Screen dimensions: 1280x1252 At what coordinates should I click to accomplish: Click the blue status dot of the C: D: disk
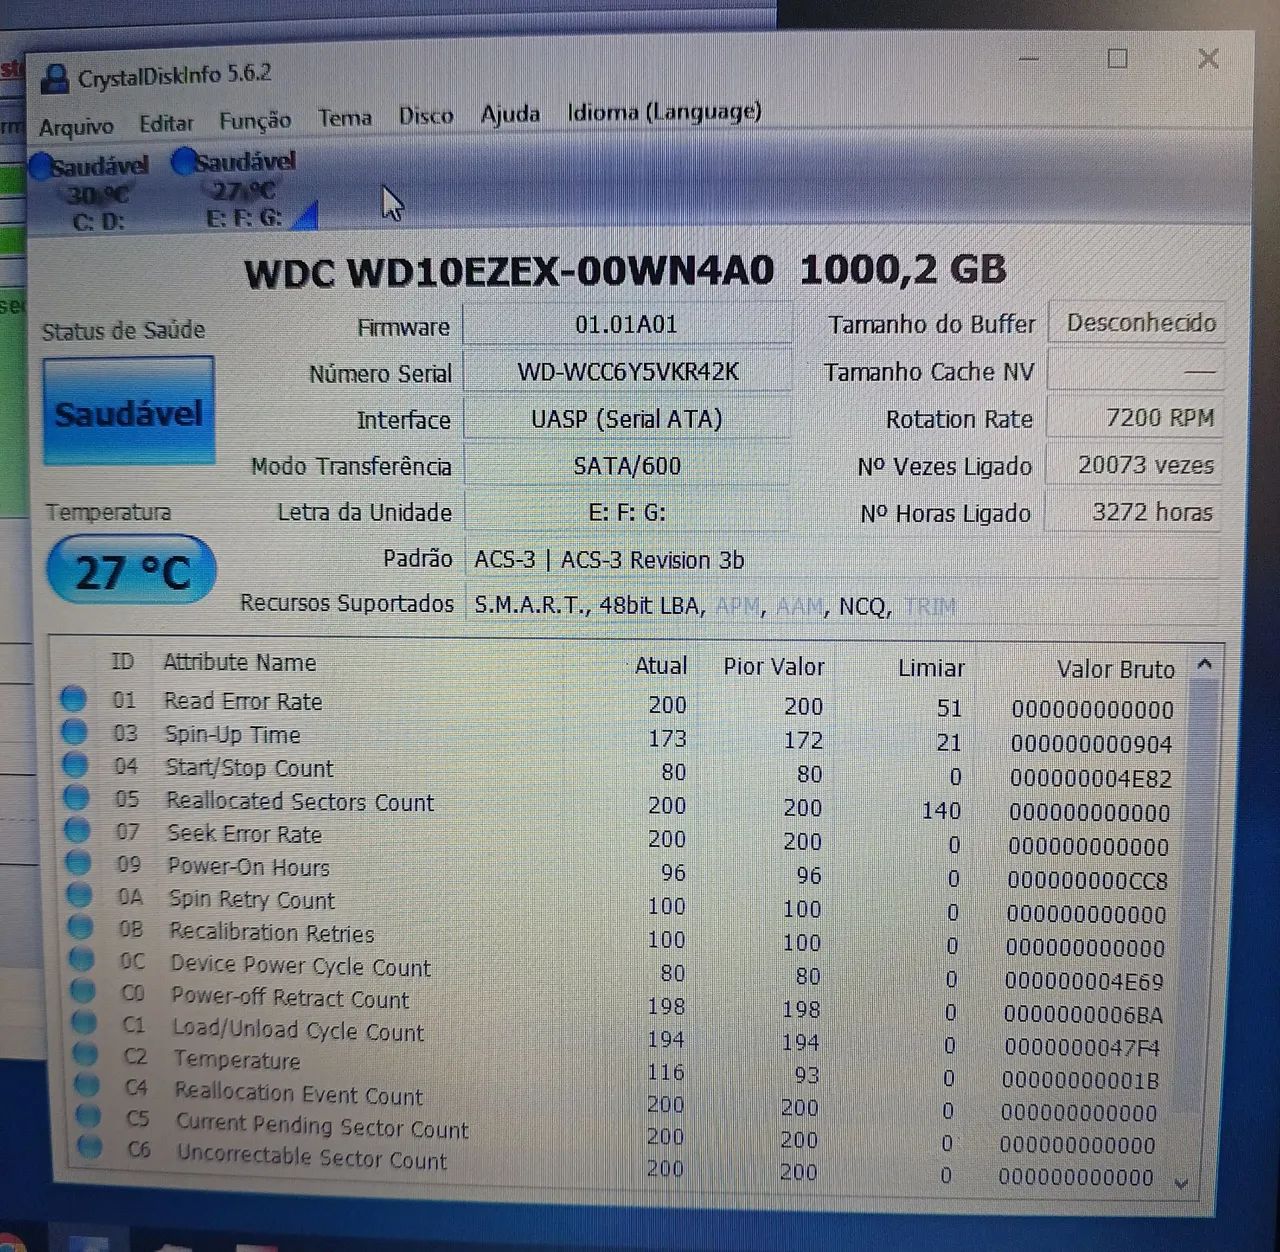click(40, 166)
